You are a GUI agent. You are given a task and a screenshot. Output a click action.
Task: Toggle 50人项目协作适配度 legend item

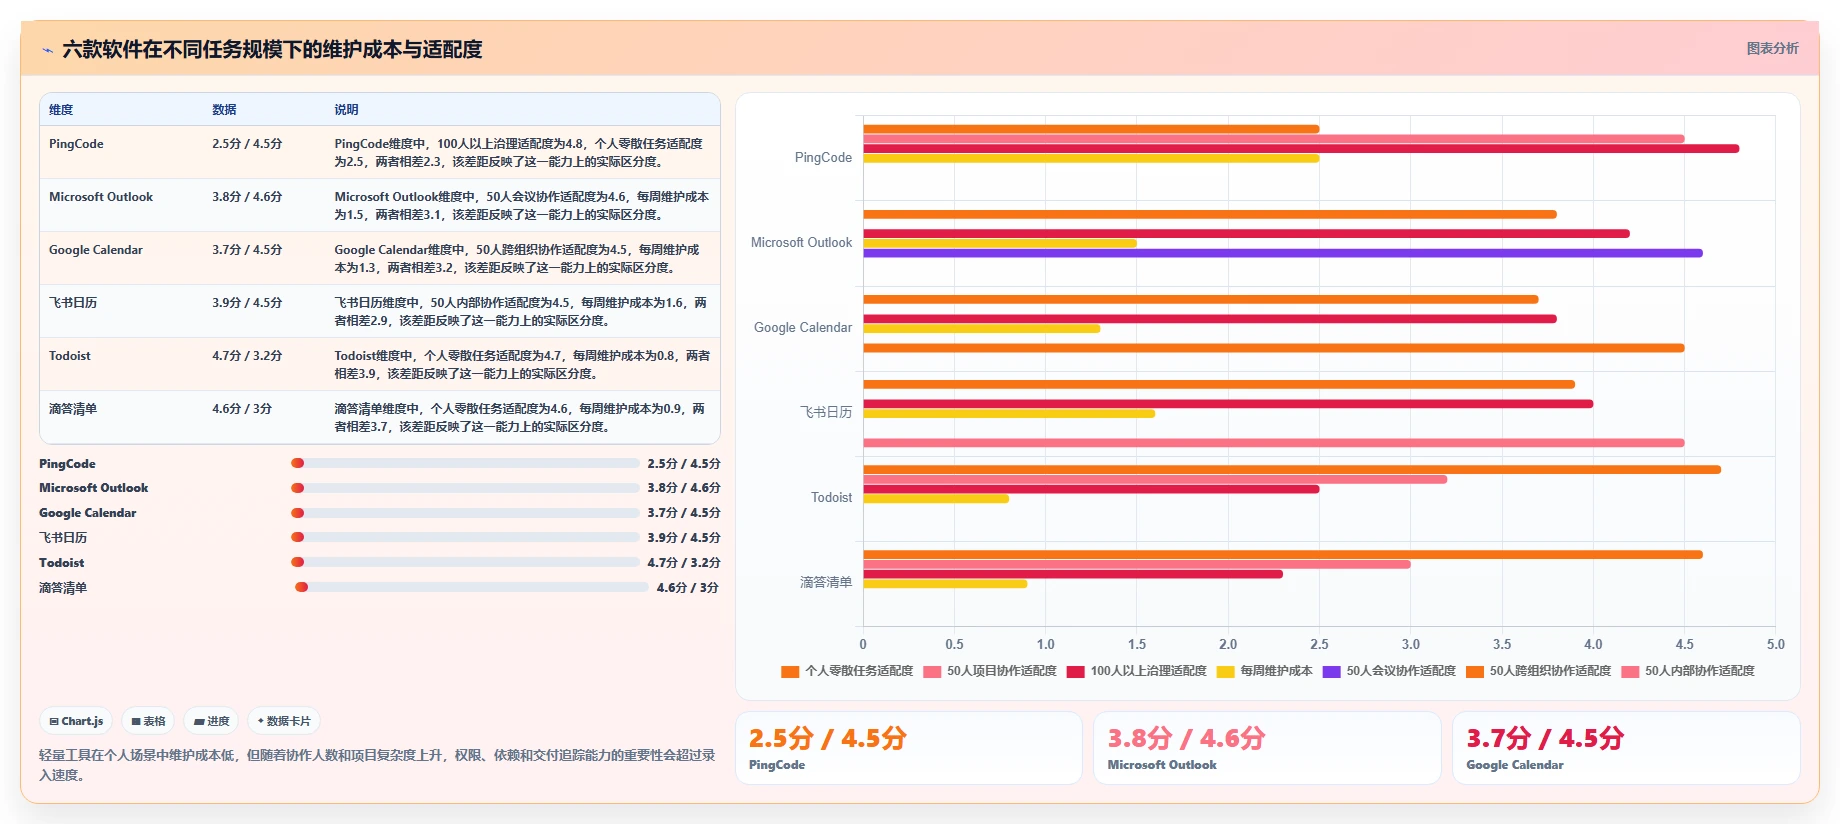point(990,671)
